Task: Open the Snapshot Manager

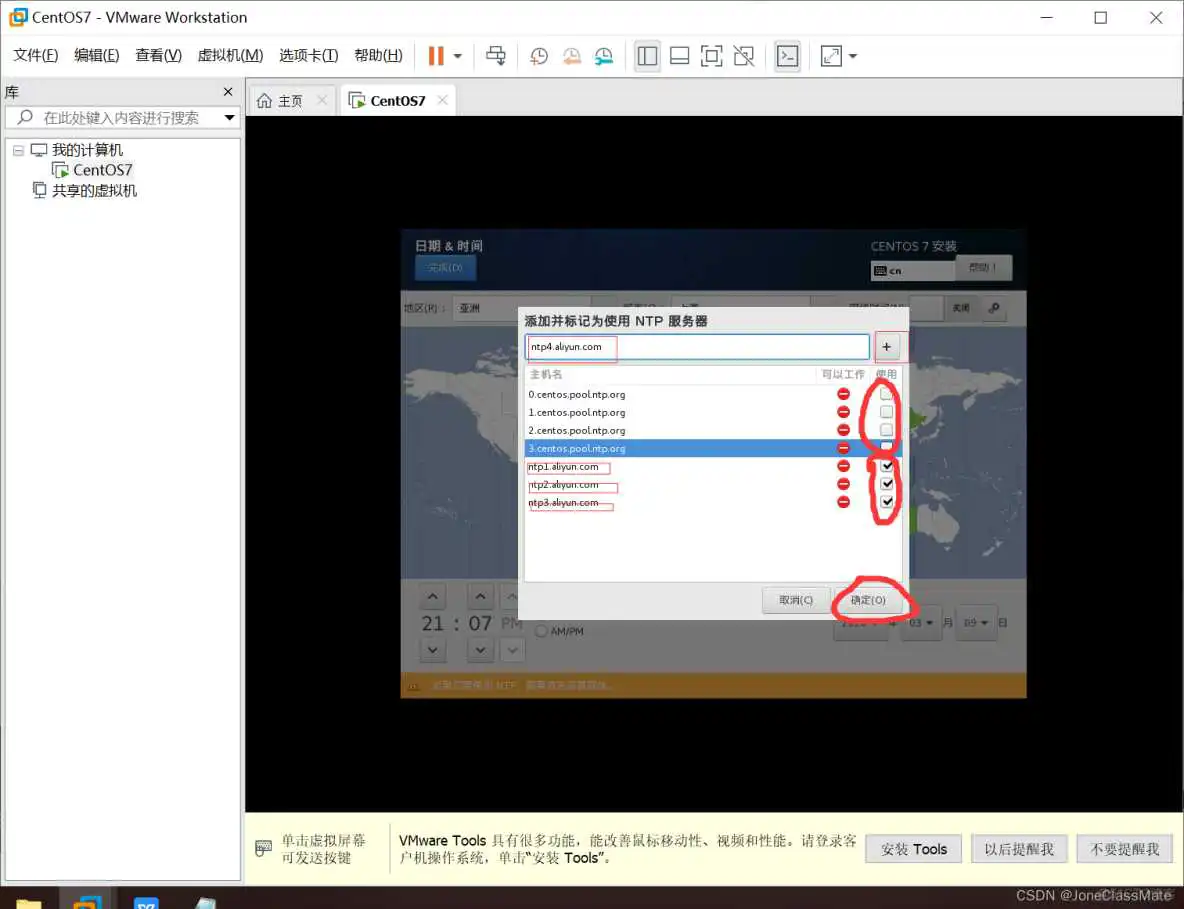Action: coord(604,57)
